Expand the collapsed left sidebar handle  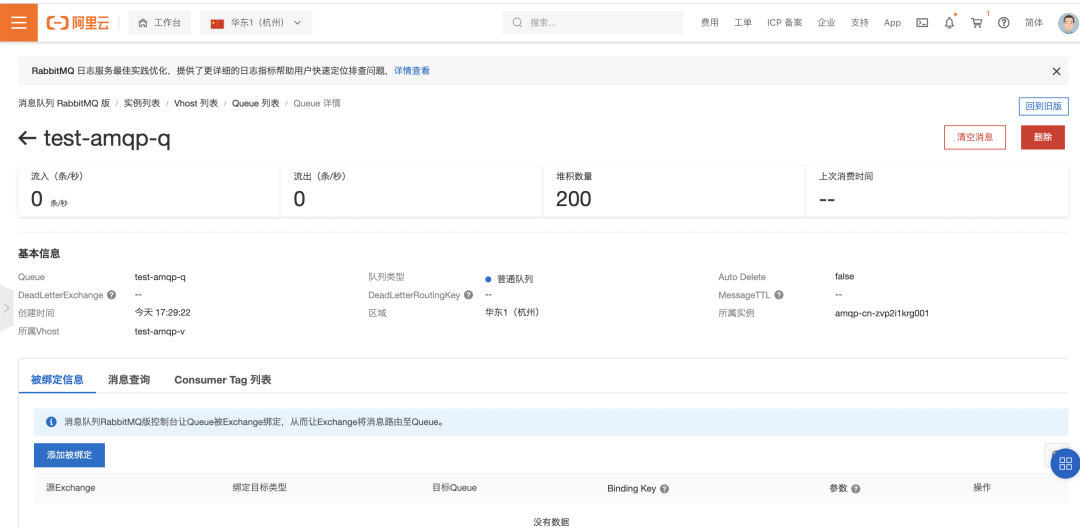(6, 307)
